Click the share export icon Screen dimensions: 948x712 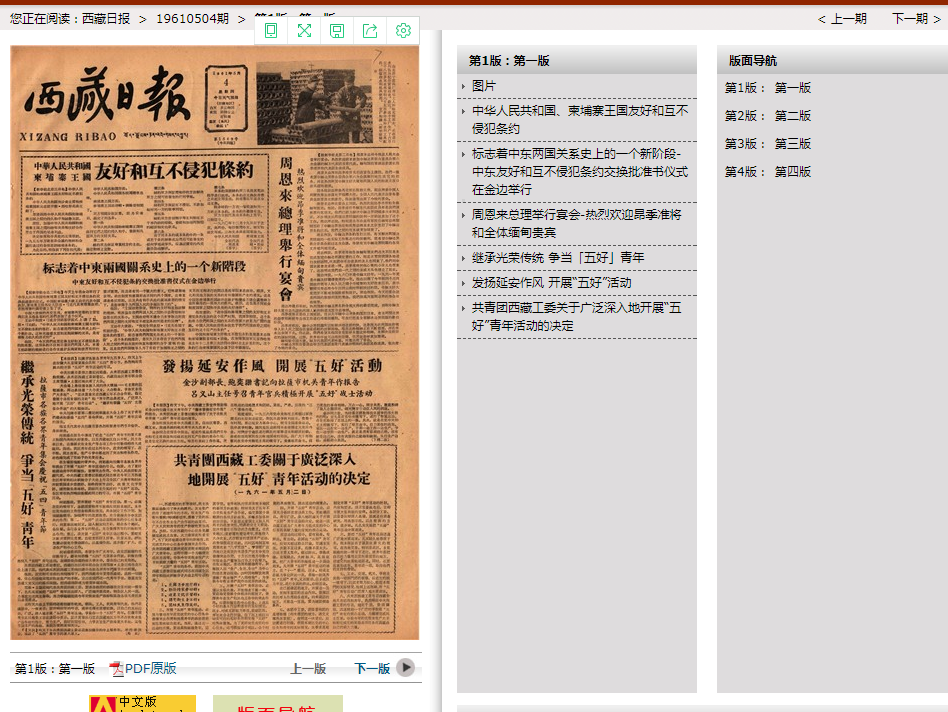[x=370, y=30]
